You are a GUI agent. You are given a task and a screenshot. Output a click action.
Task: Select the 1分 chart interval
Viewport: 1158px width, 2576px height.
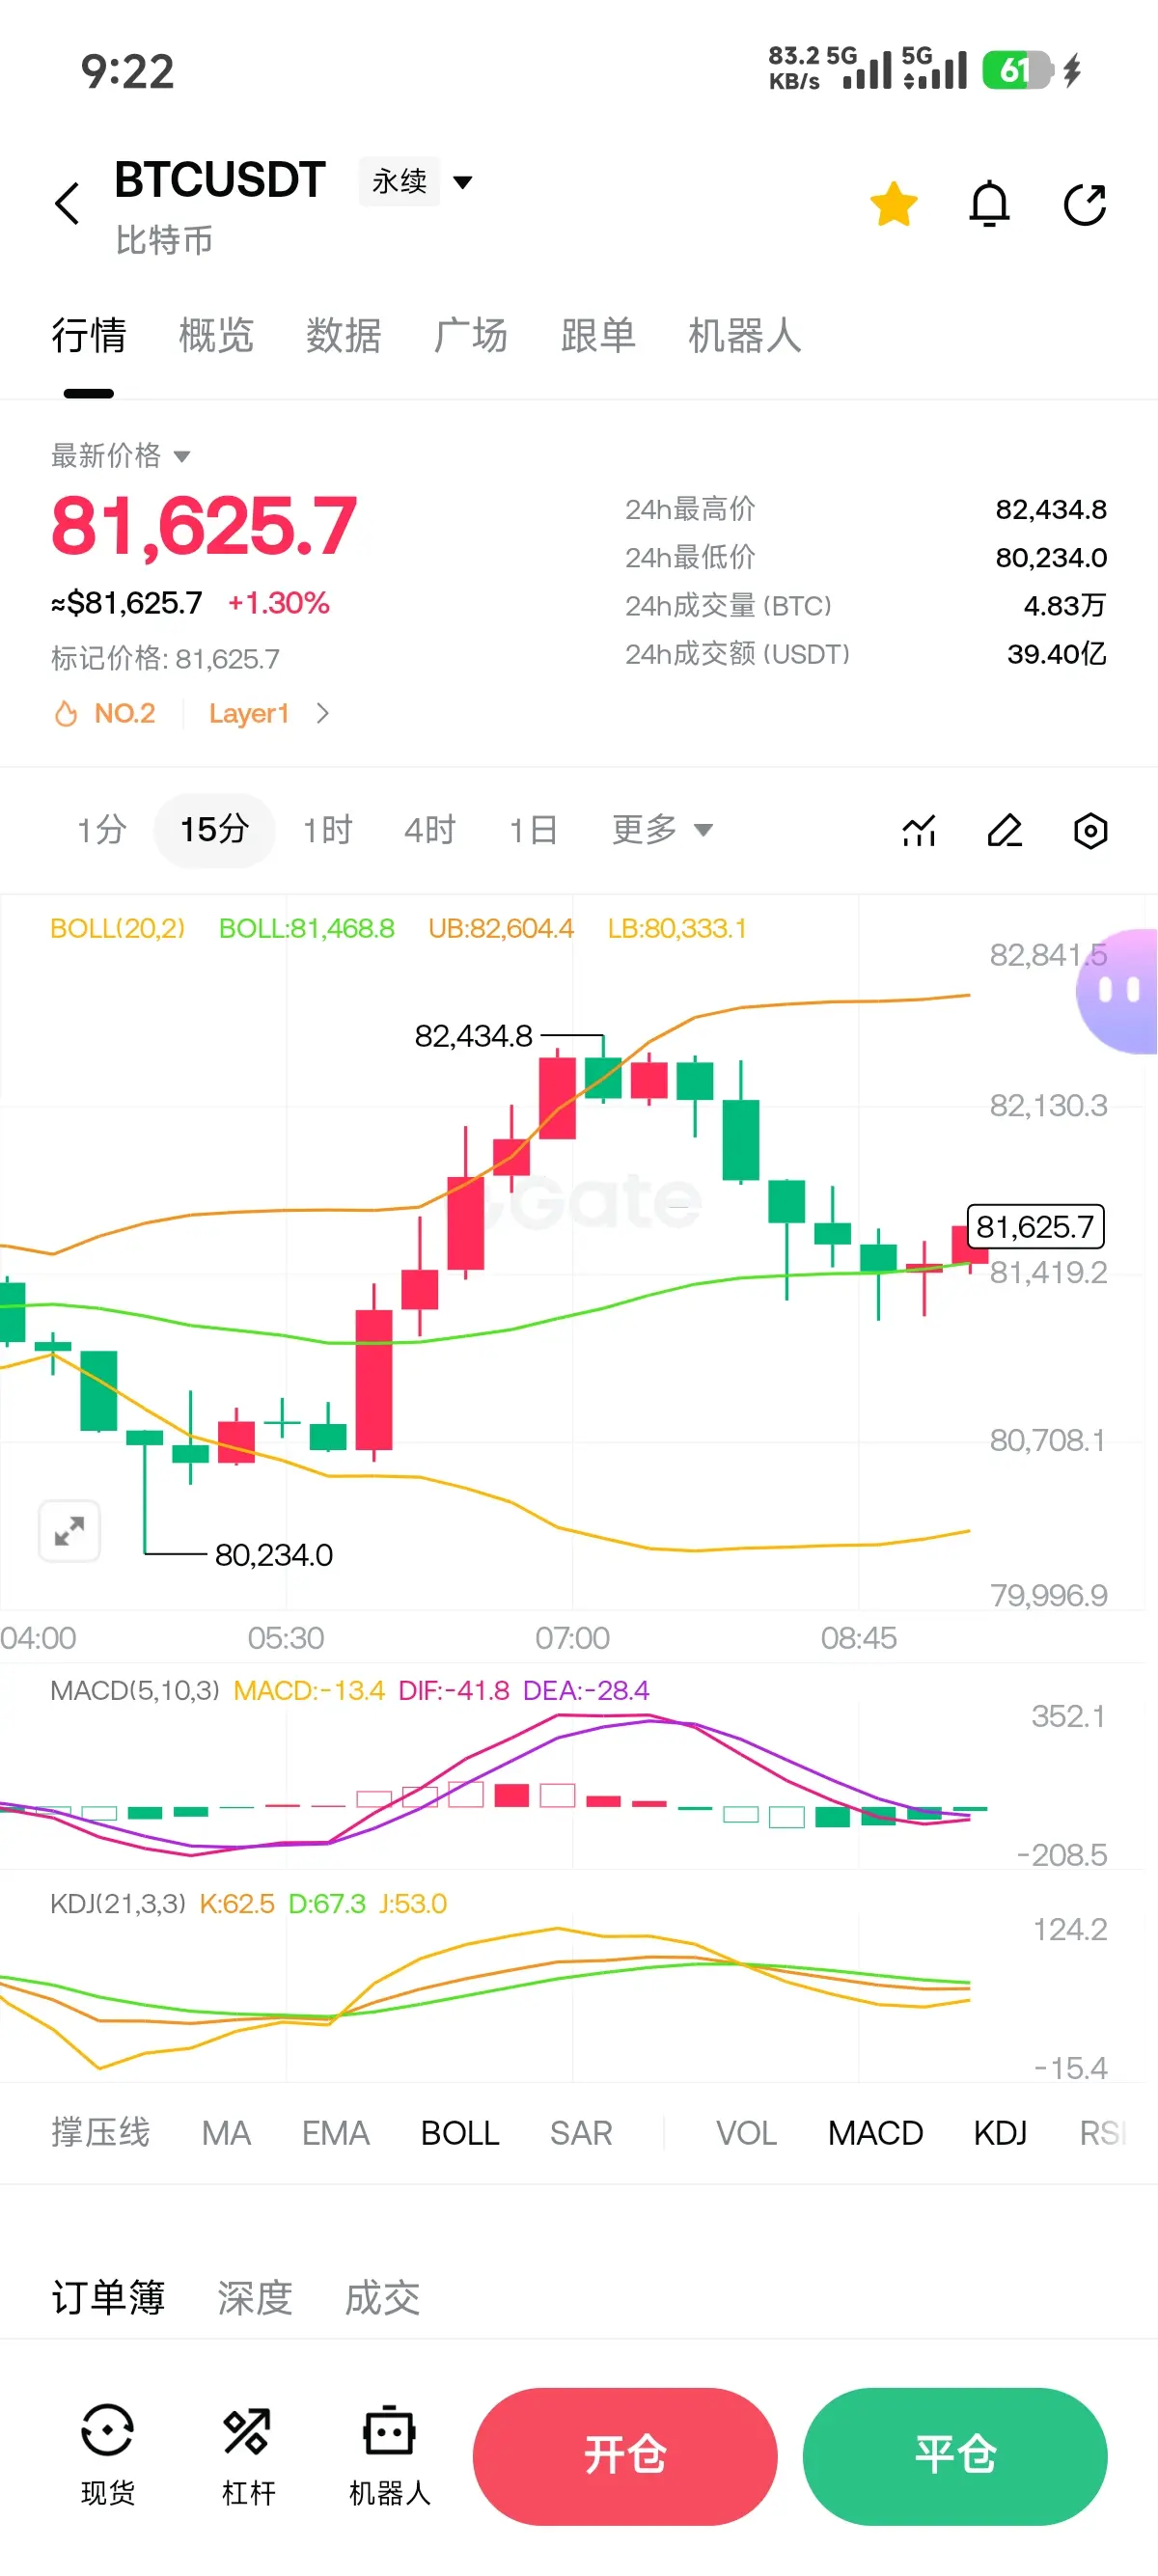(x=102, y=830)
